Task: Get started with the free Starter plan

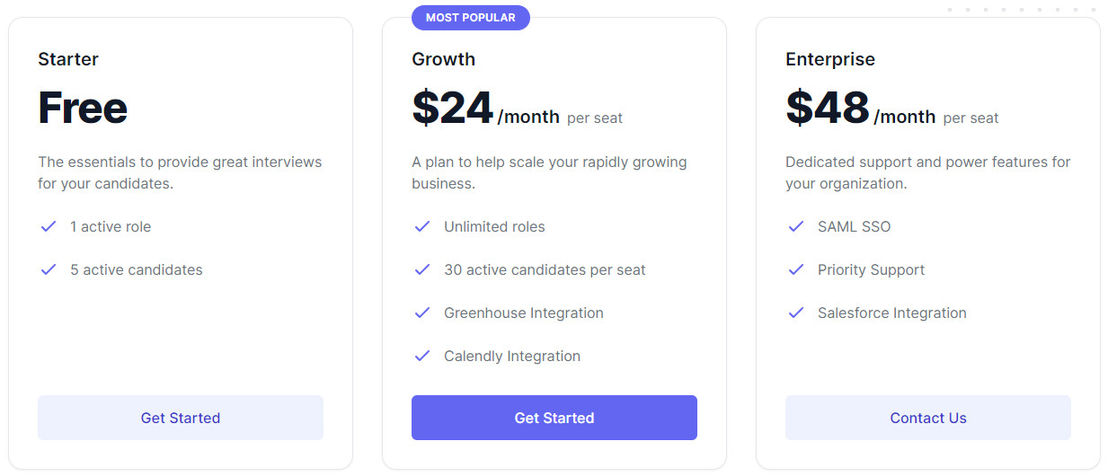Action: [180, 418]
